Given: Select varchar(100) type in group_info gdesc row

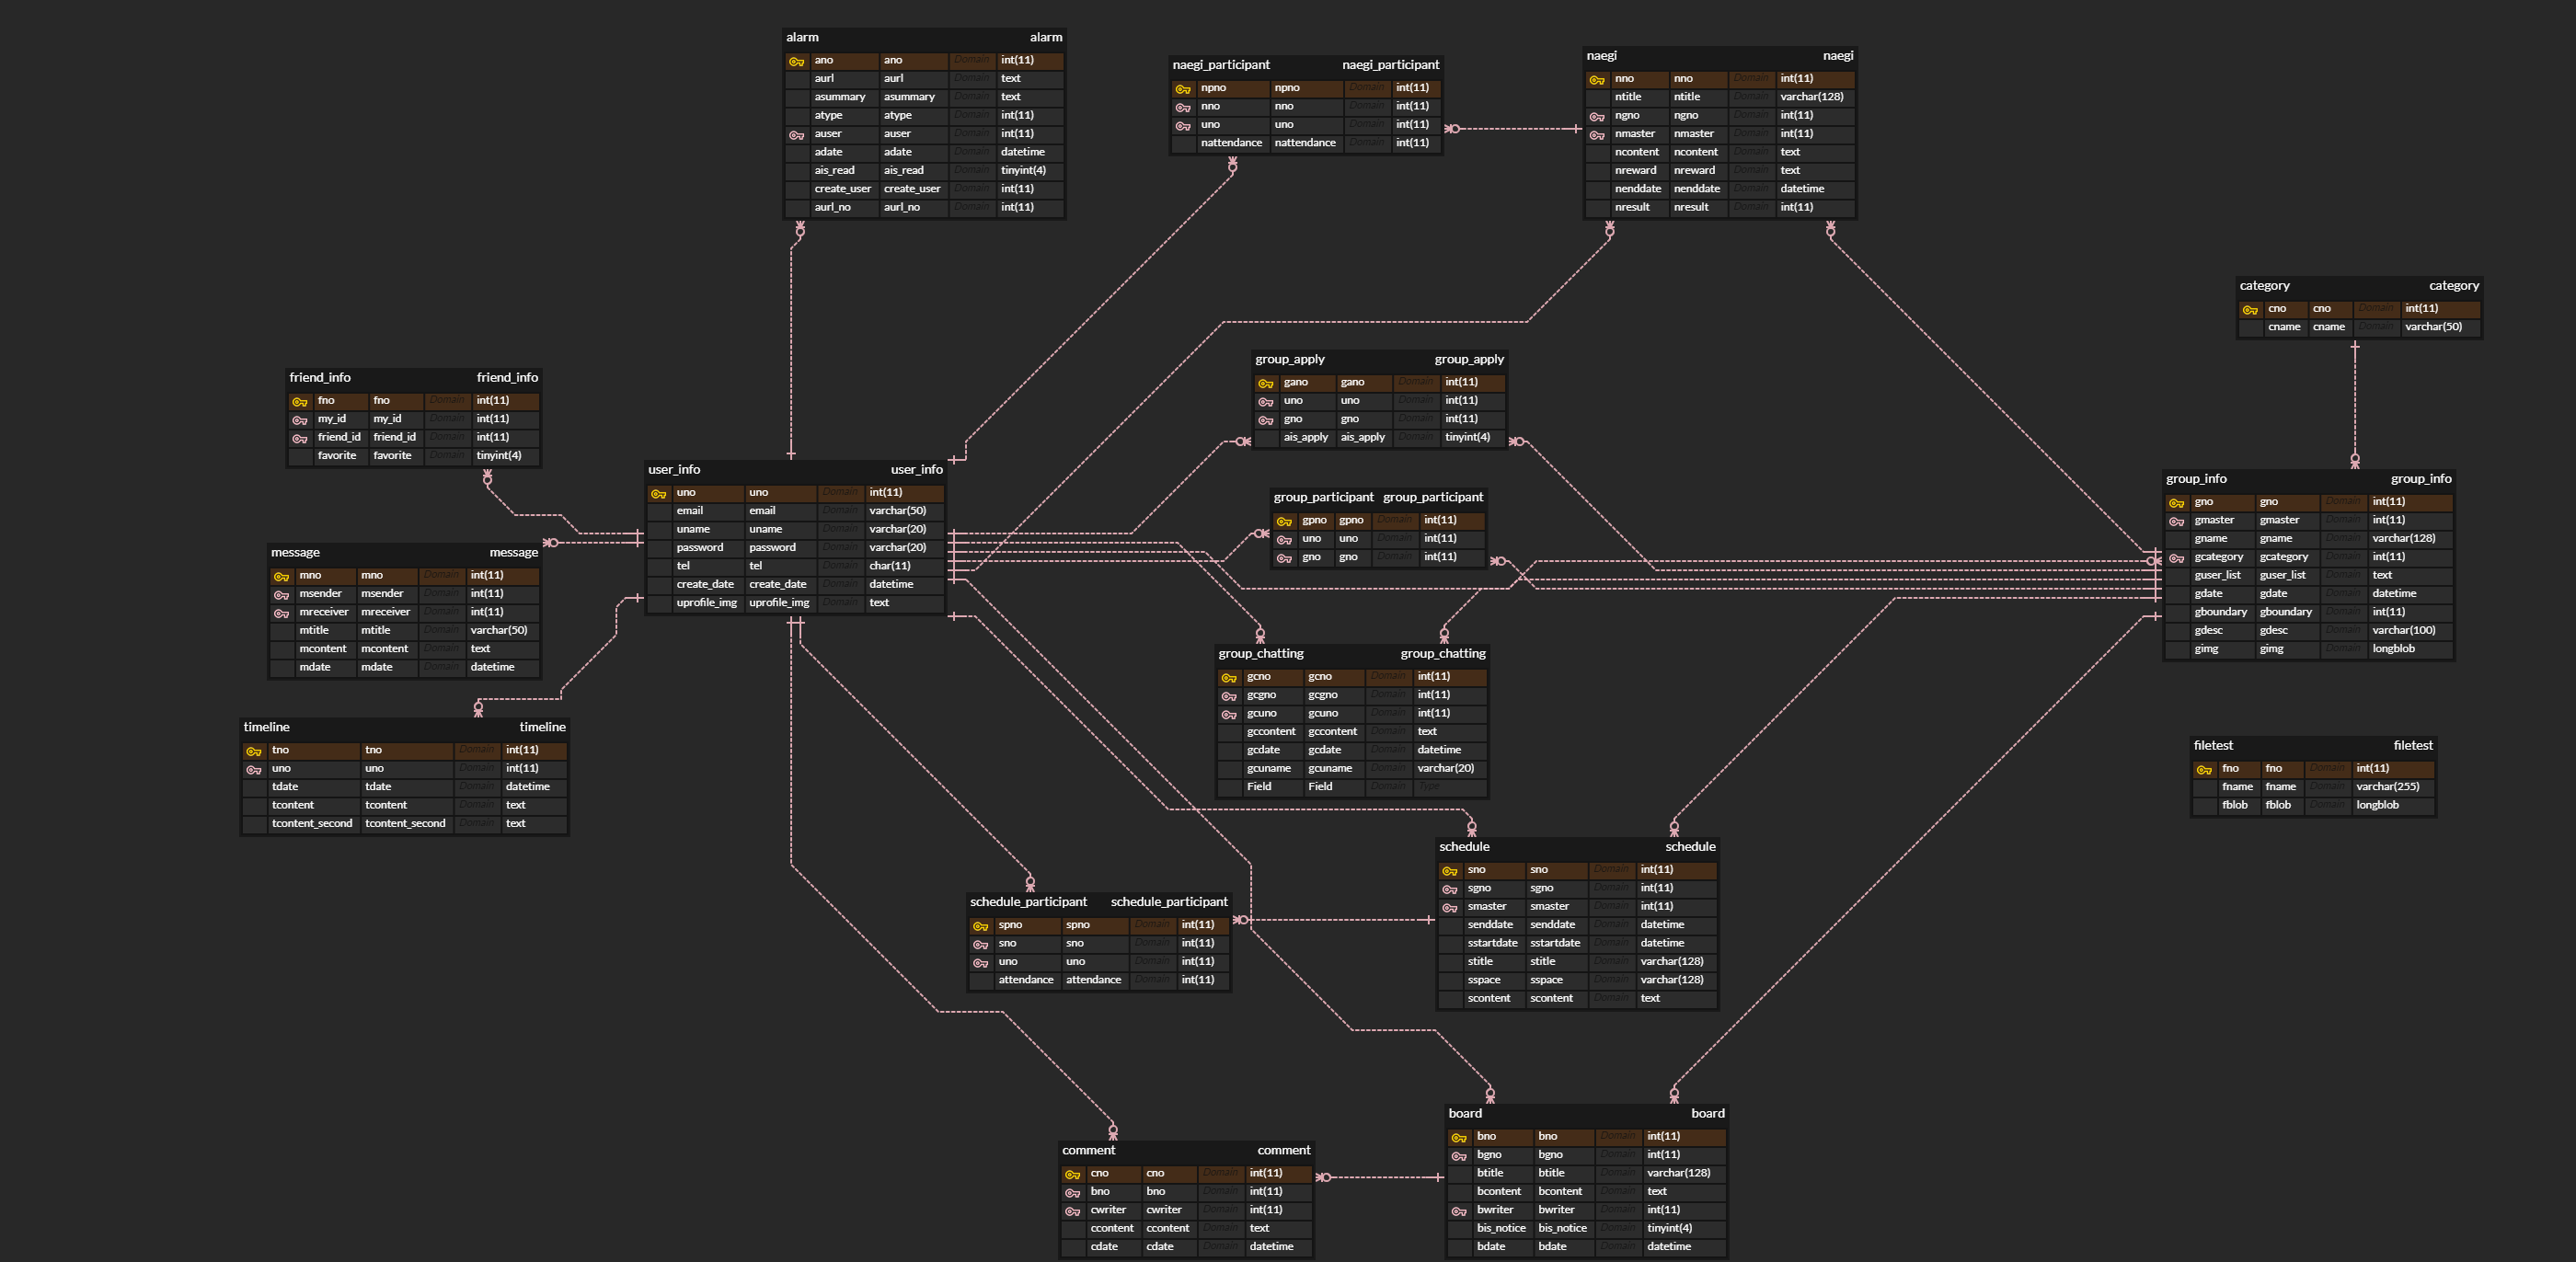Looking at the screenshot, I should pos(2403,630).
